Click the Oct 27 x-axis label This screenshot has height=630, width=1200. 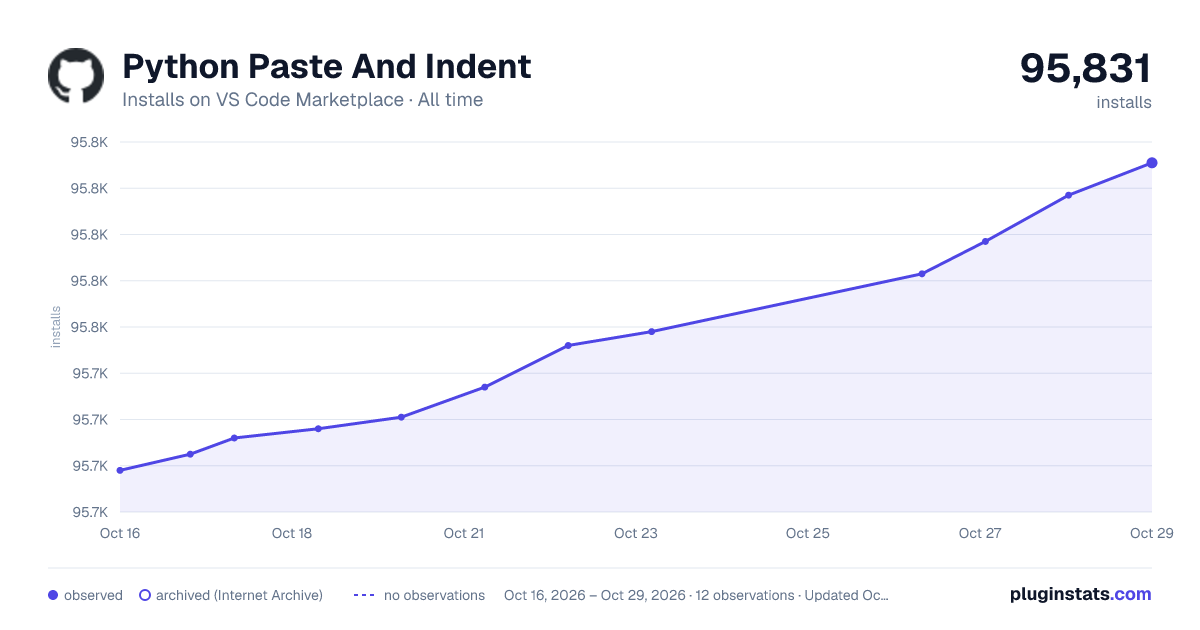coord(980,533)
